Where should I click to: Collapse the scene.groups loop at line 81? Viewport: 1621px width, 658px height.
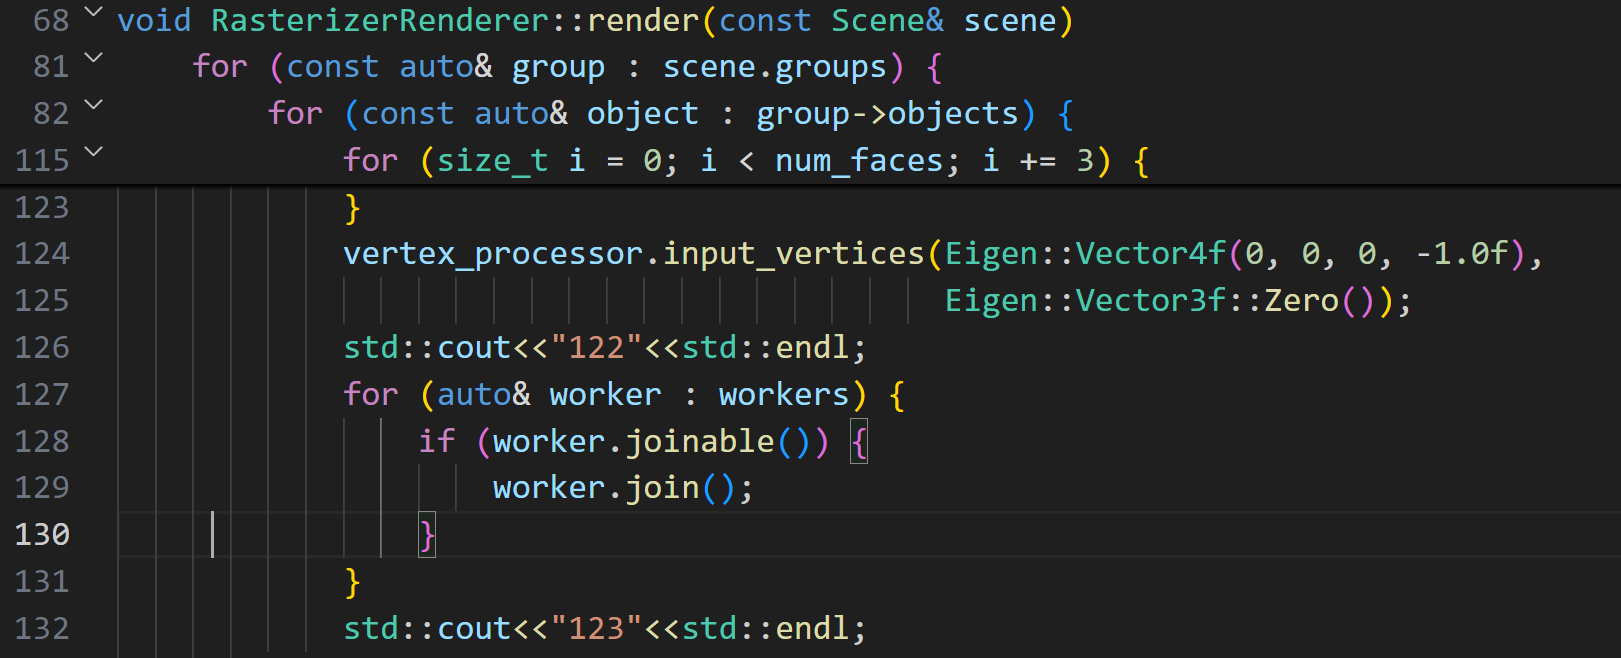click(x=93, y=58)
